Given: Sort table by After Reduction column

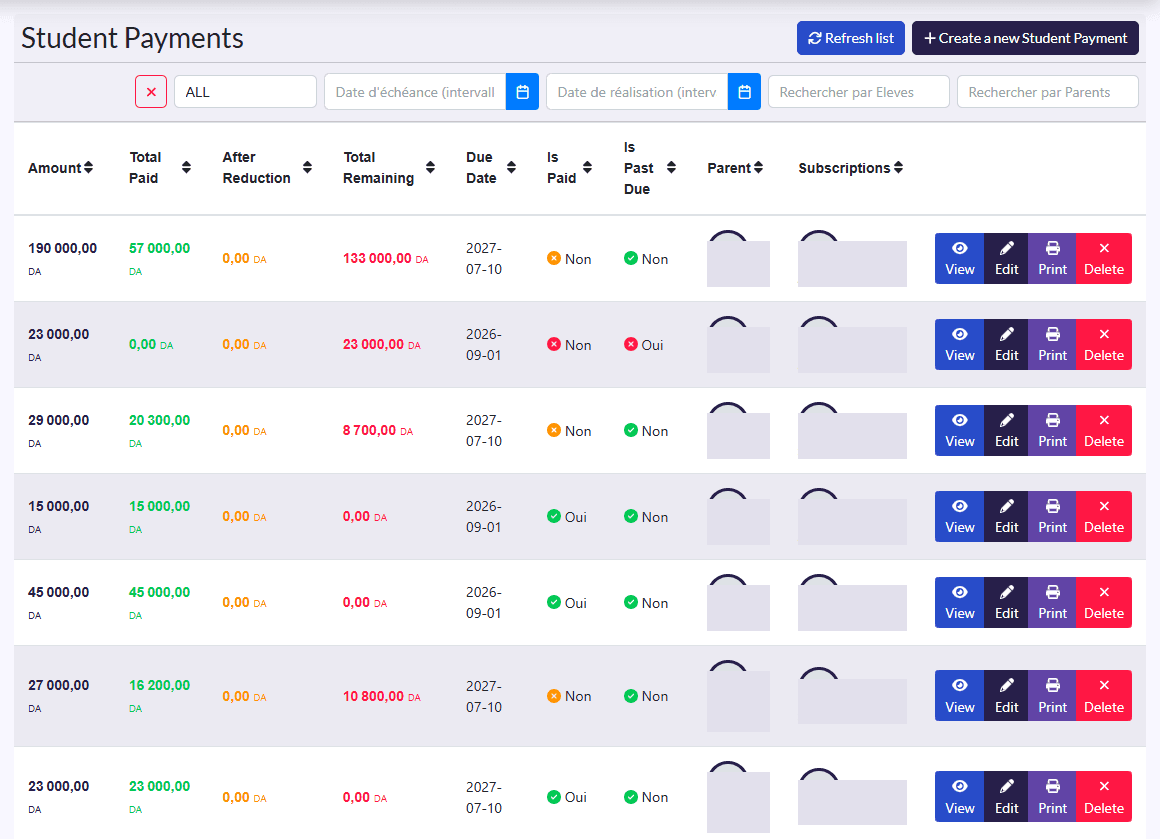Looking at the screenshot, I should [267, 168].
